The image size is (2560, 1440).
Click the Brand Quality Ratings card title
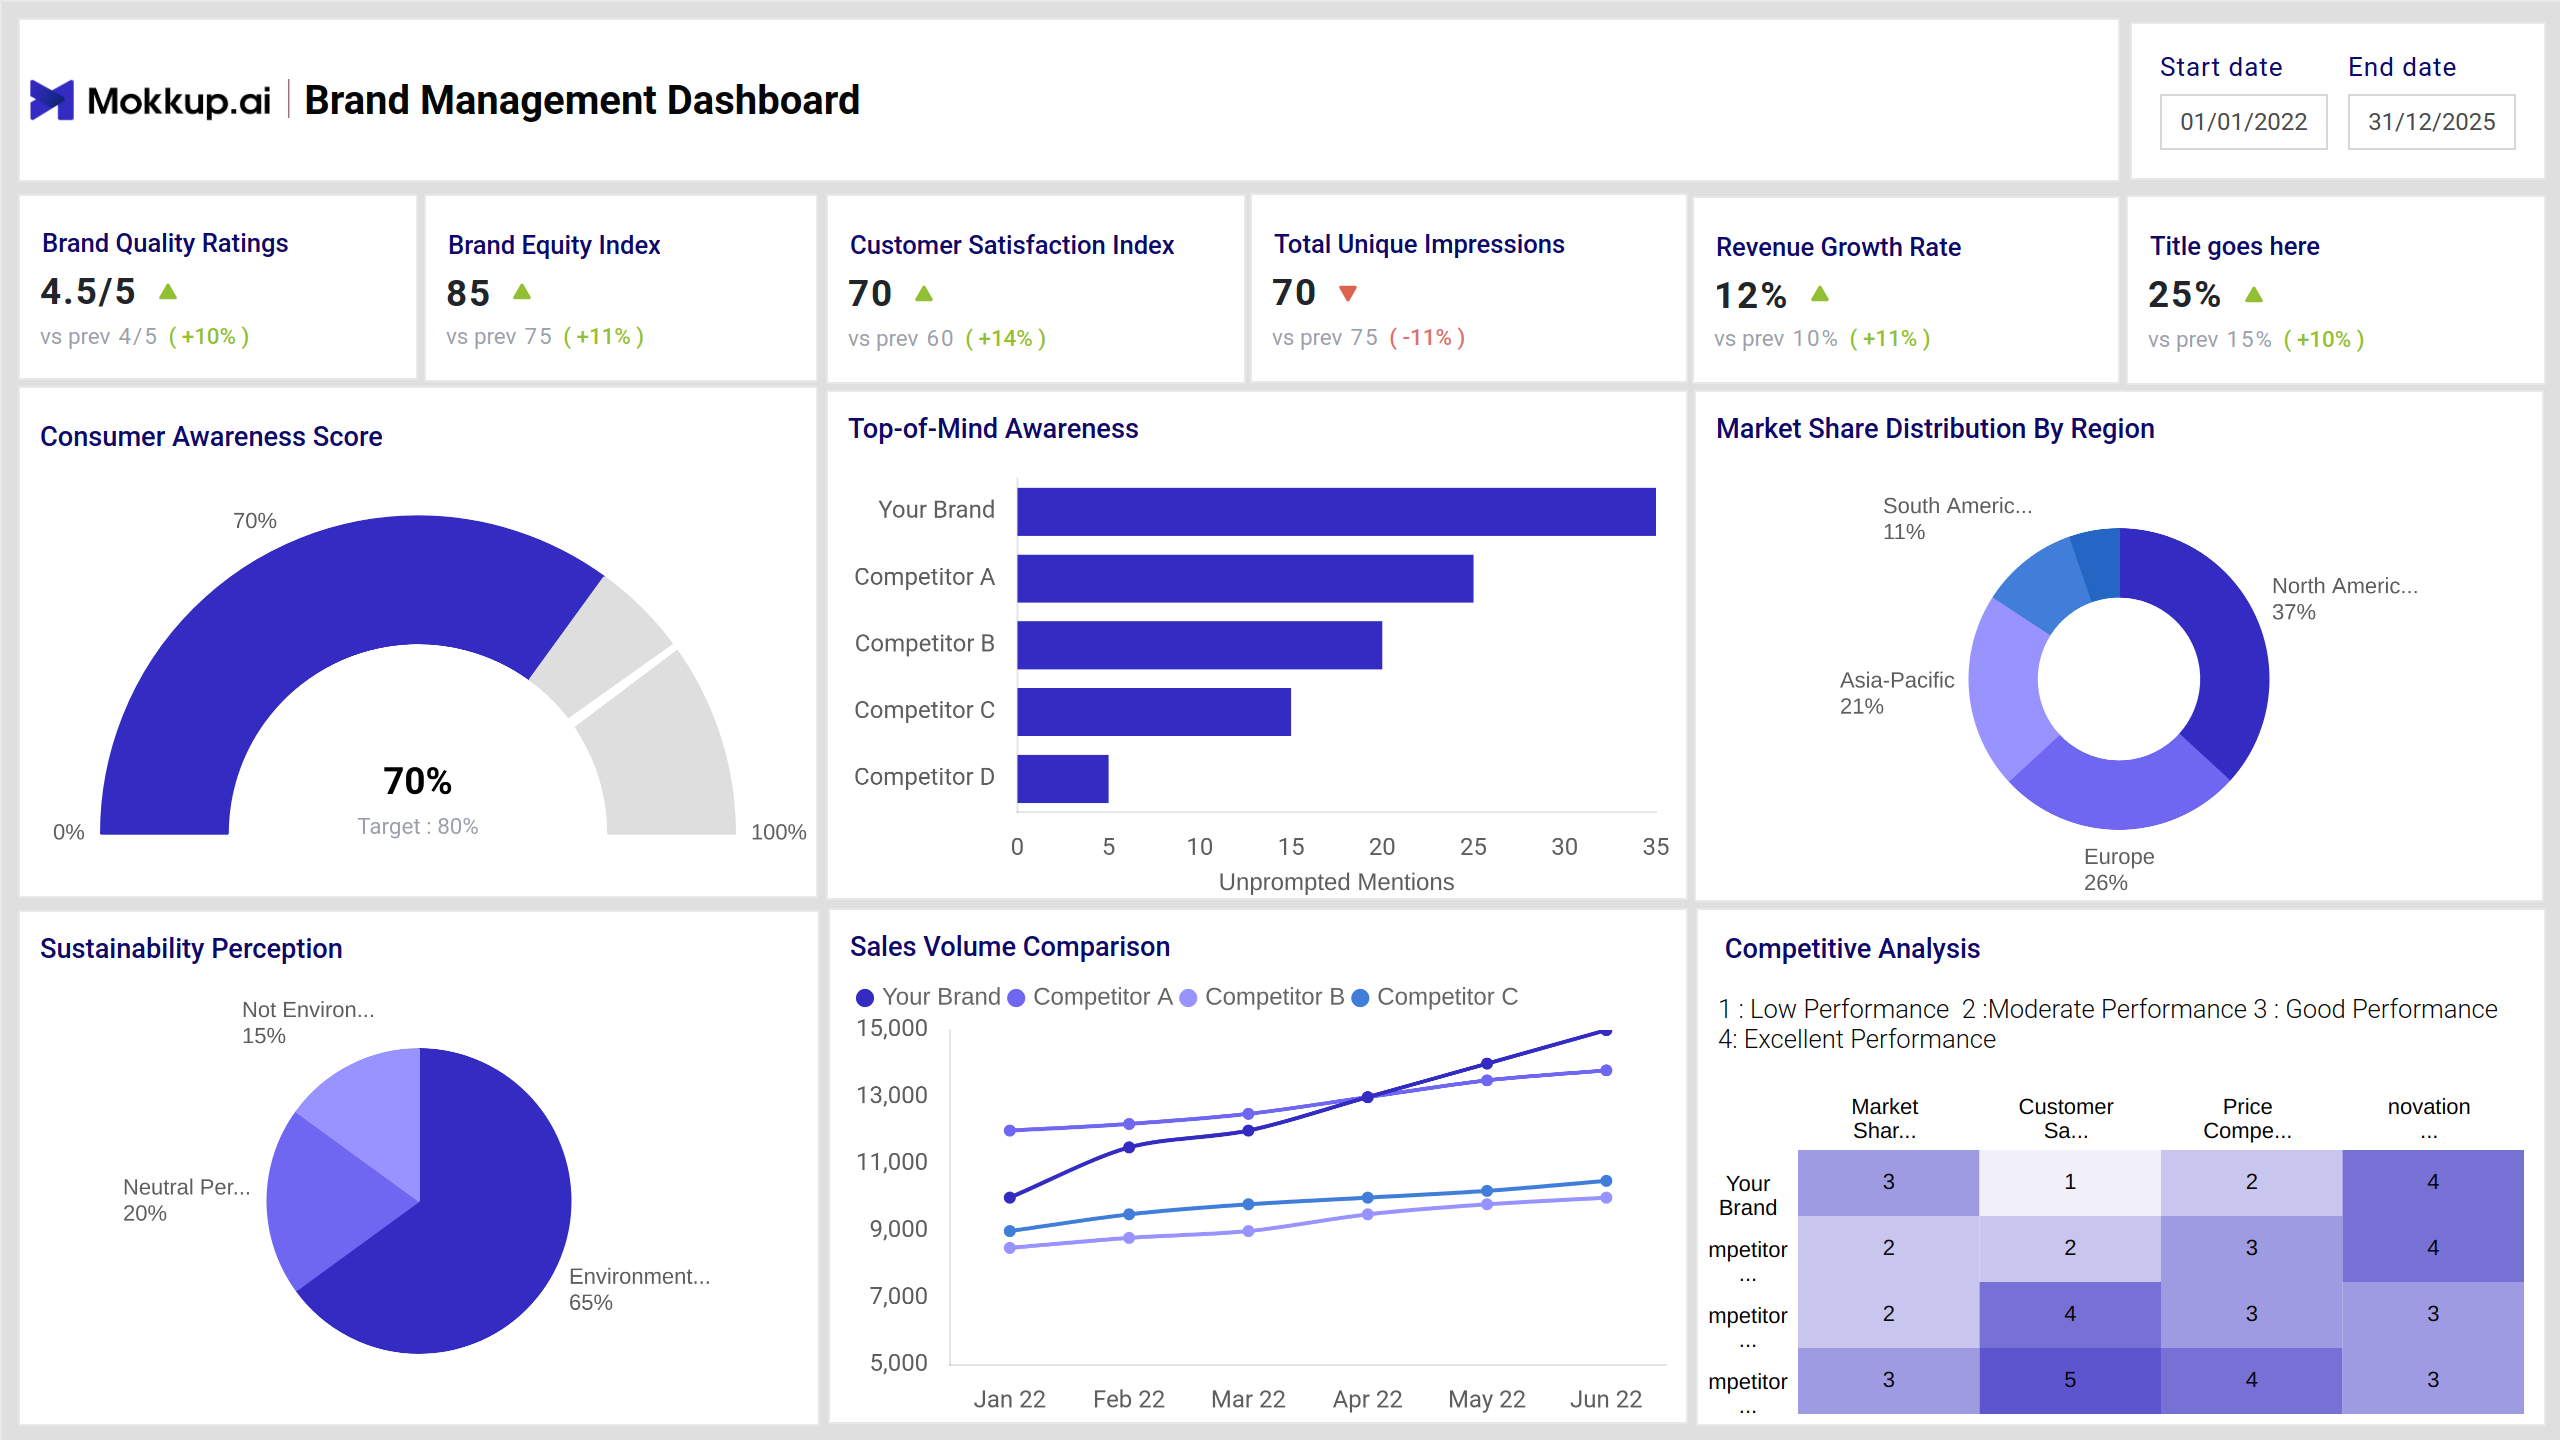165,244
